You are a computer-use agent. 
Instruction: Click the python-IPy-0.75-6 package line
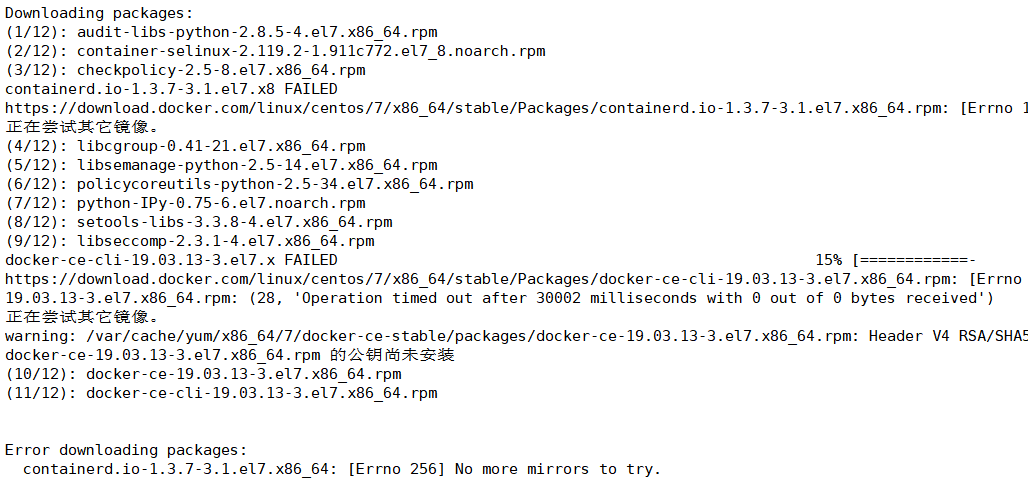(185, 203)
